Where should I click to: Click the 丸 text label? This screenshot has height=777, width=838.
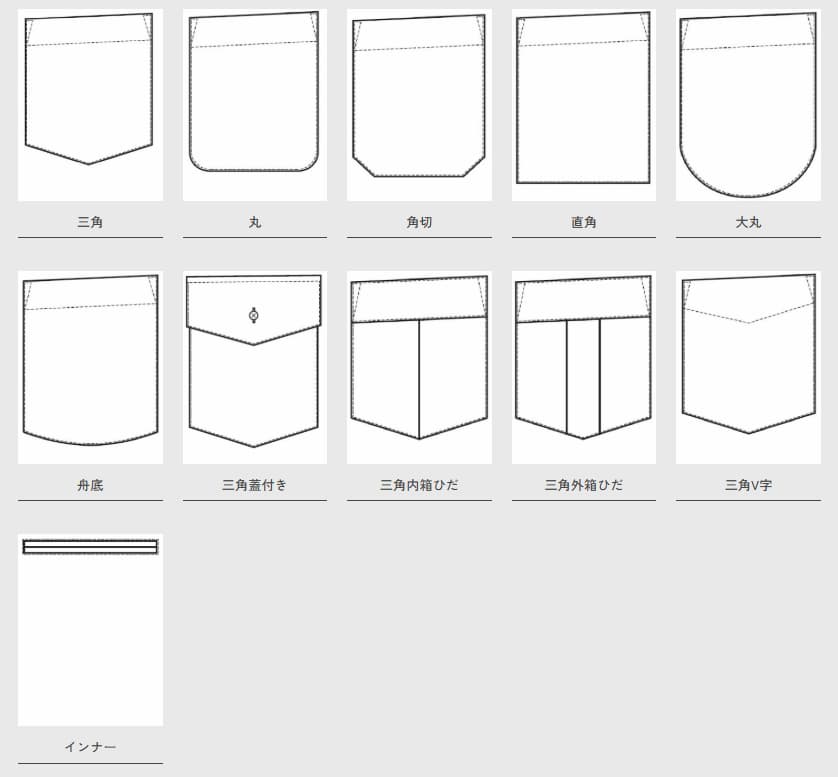[x=254, y=222]
